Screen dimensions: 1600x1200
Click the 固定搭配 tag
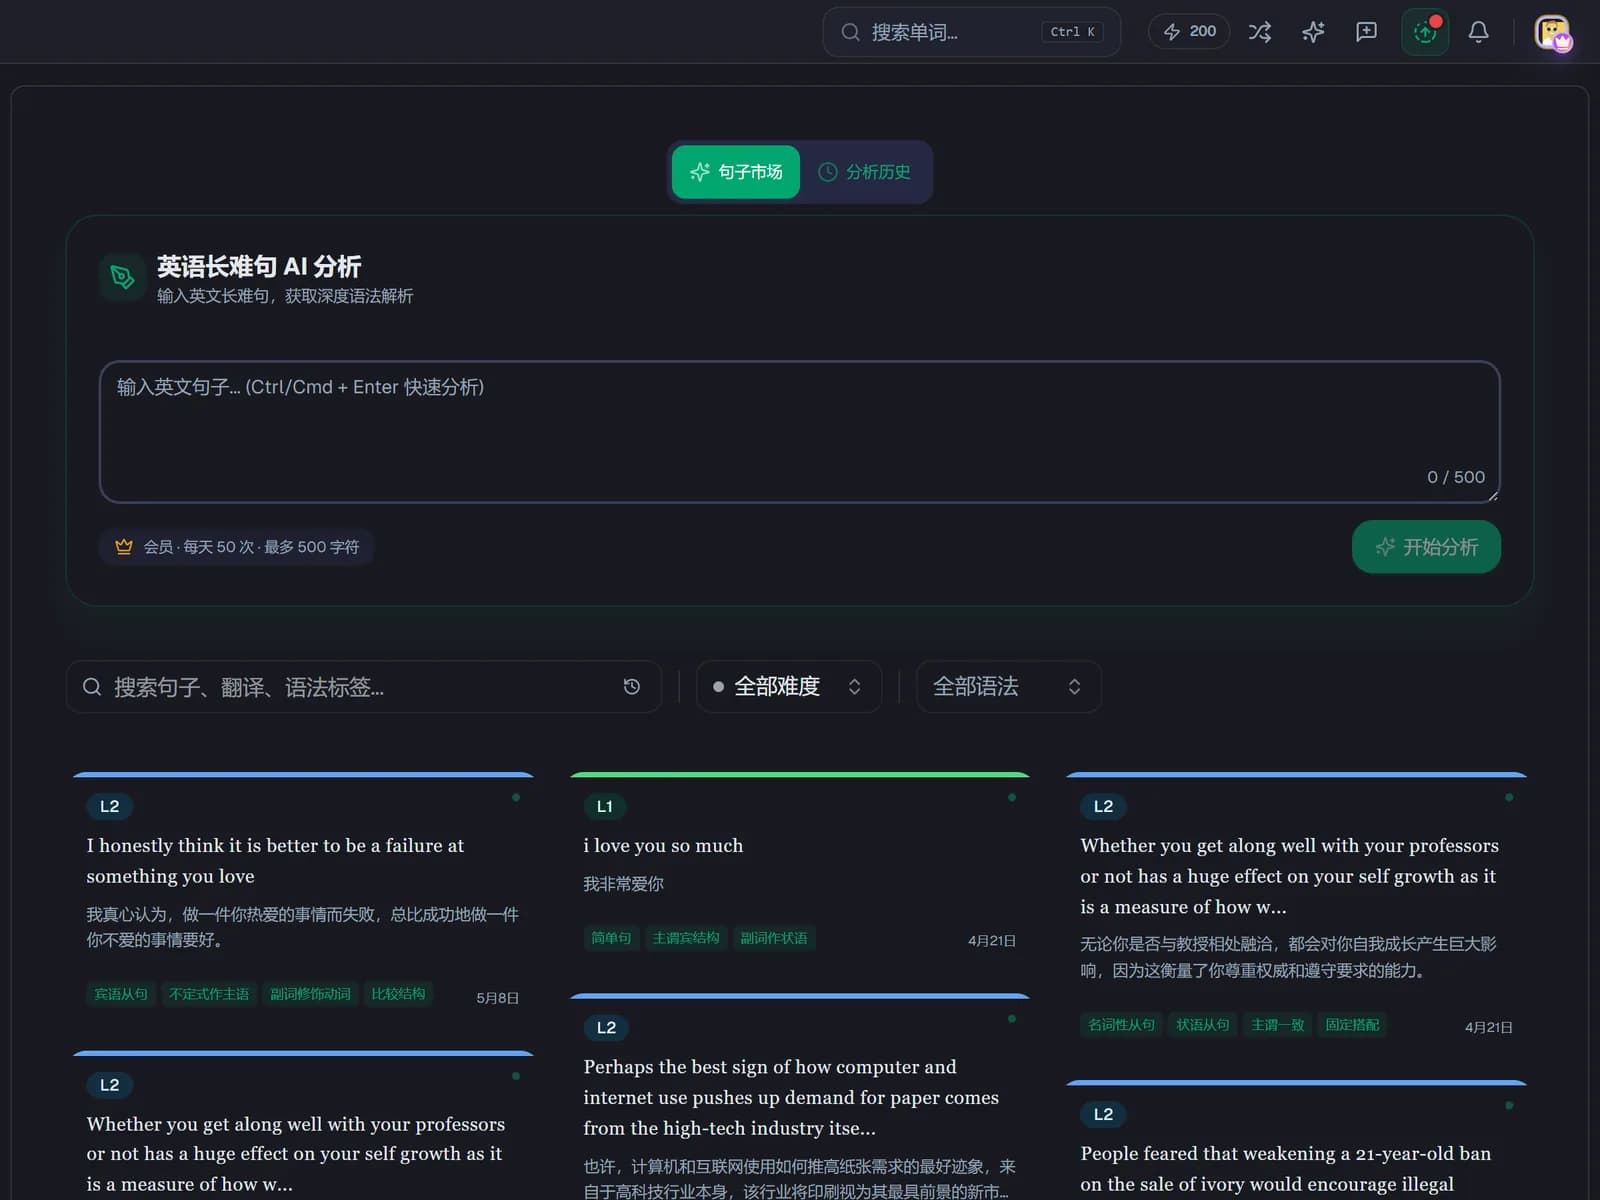pyautogui.click(x=1352, y=1025)
